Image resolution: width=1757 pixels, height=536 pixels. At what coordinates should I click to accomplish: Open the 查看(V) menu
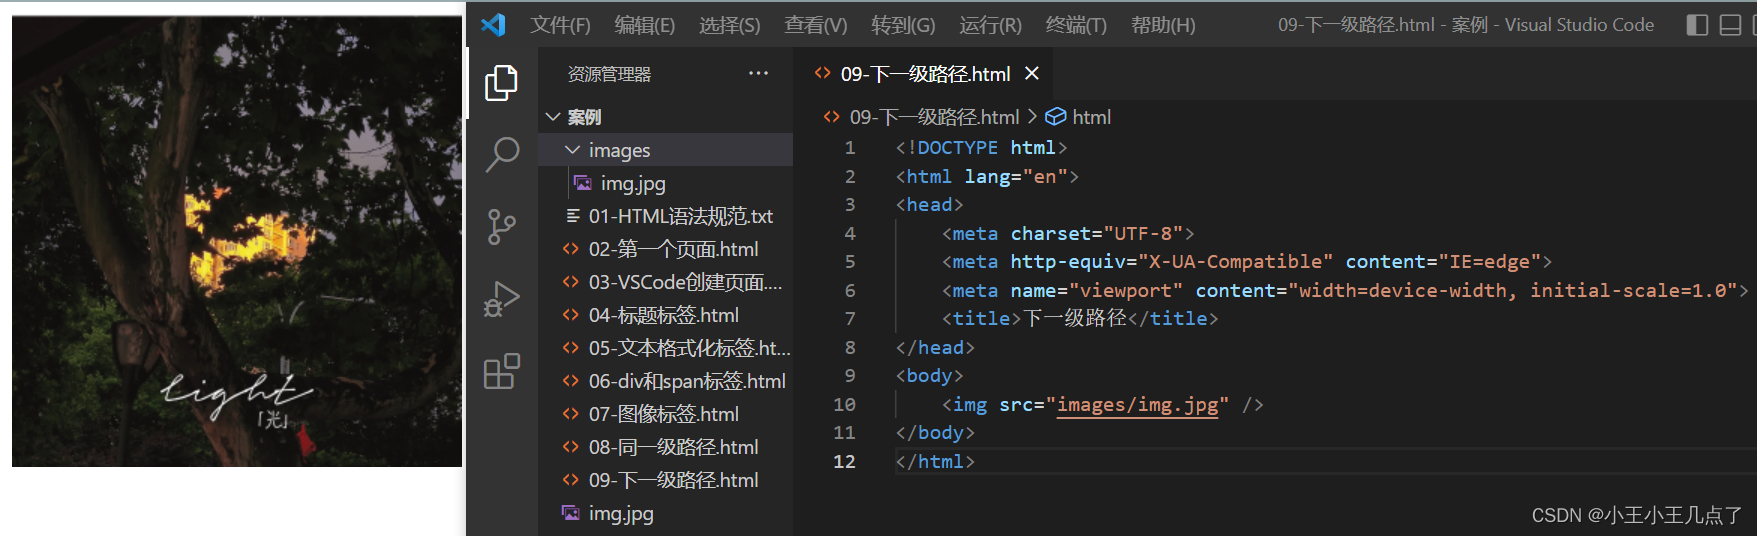coord(815,25)
